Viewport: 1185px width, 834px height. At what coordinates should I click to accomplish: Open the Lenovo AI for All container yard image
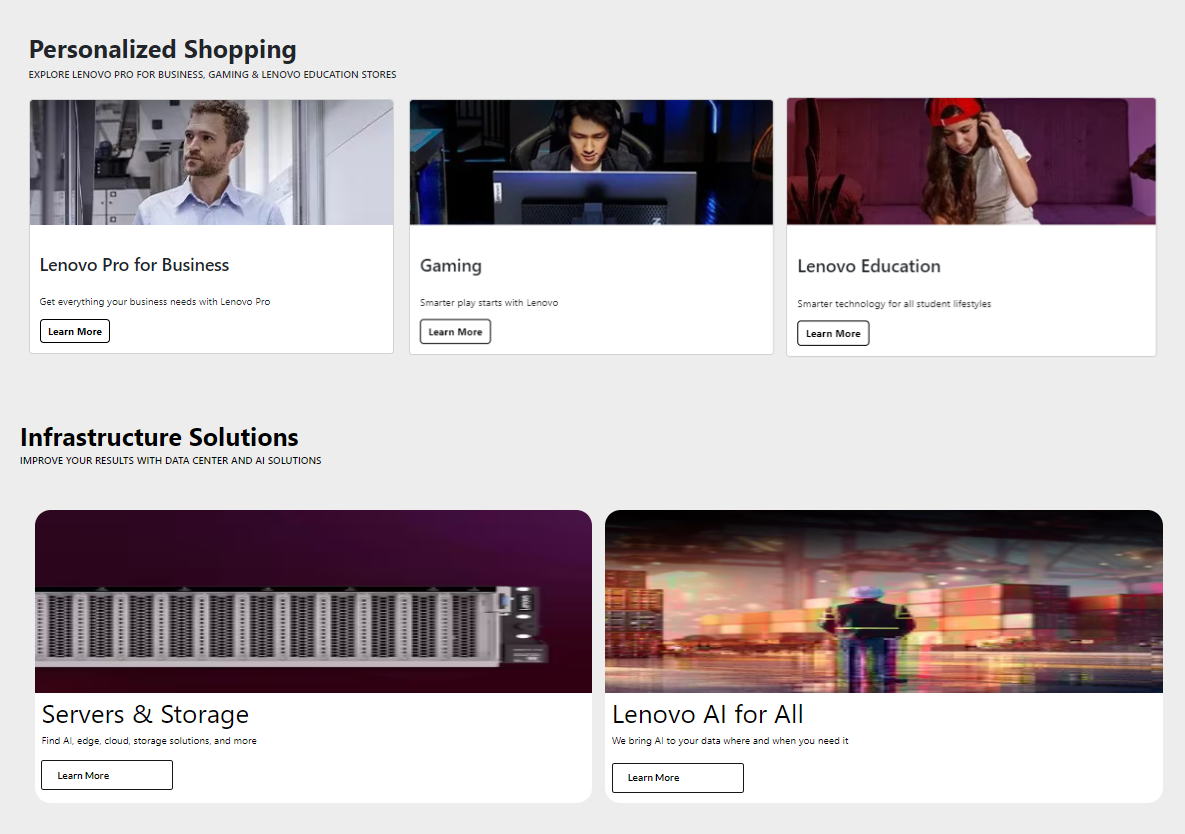pos(883,601)
